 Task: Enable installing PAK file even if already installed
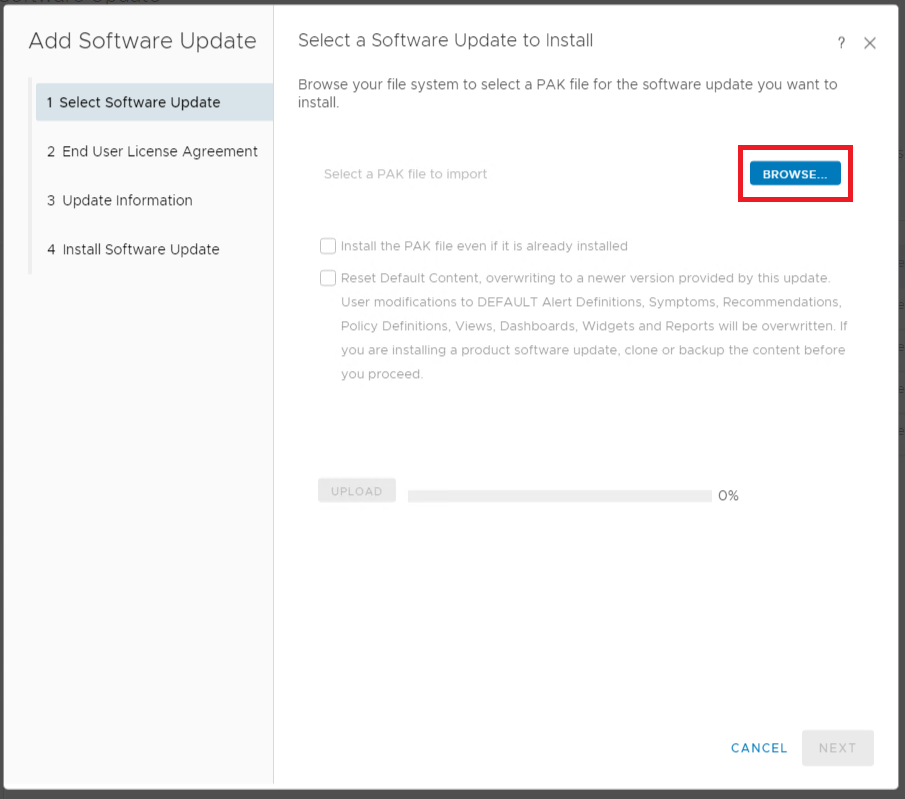click(328, 246)
